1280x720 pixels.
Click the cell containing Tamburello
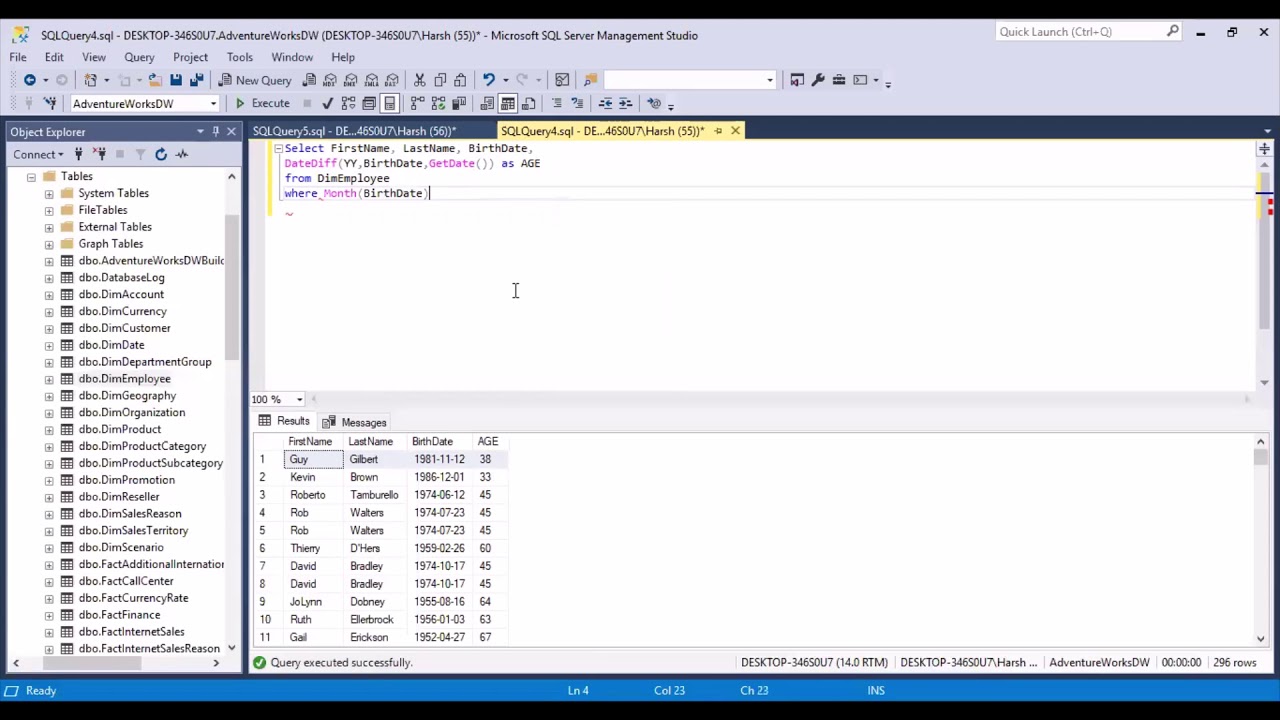click(374, 495)
